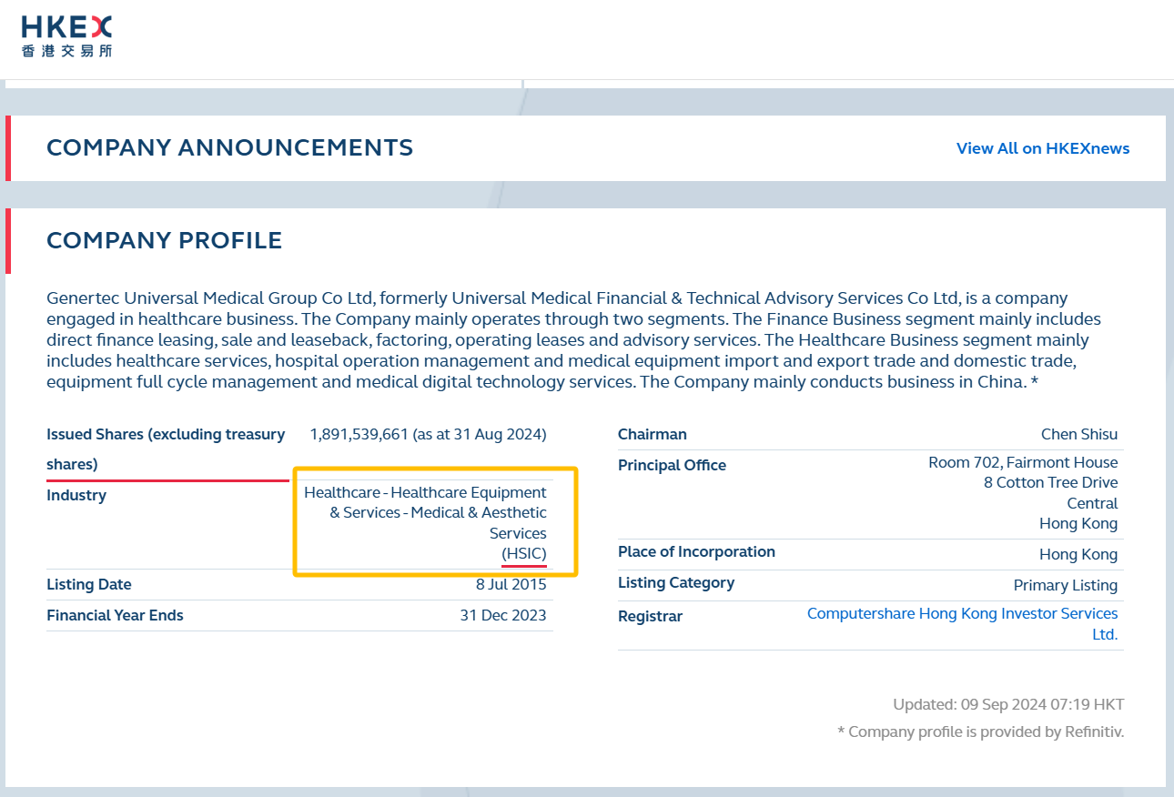The image size is (1174, 797).
Task: Click the Principal Office label
Action: point(672,465)
